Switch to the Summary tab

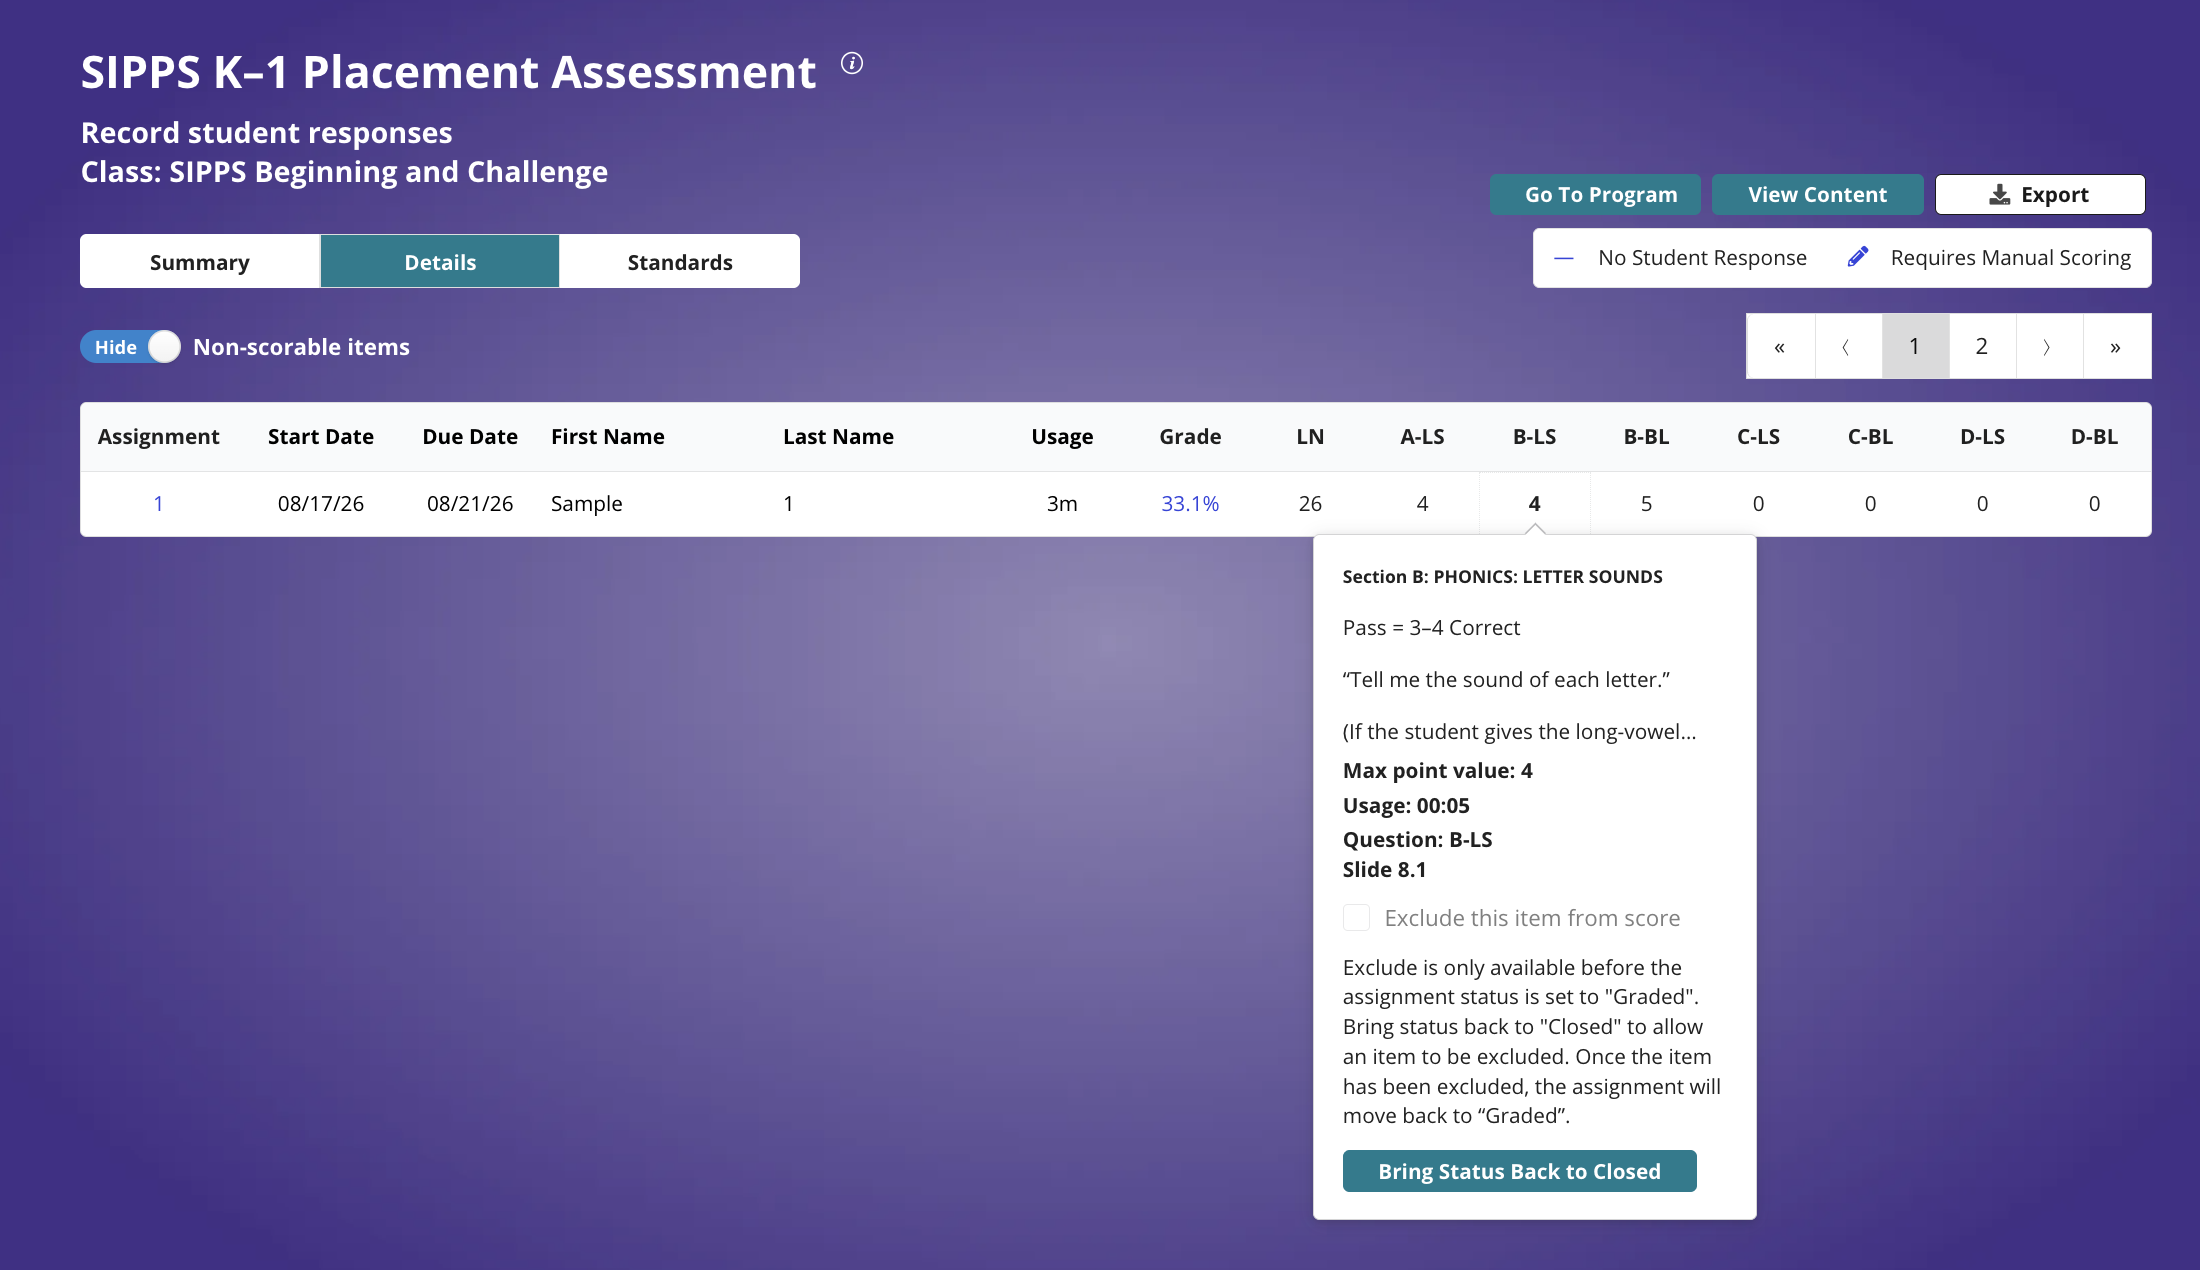200,262
